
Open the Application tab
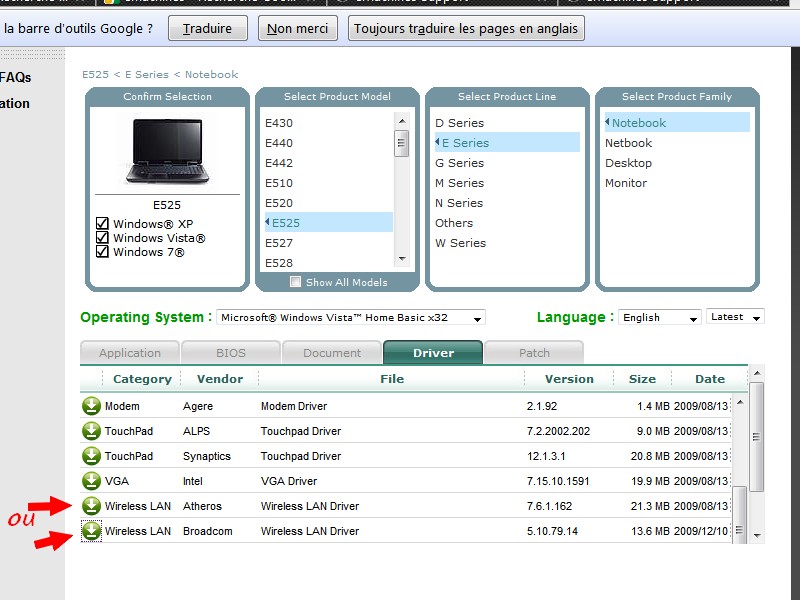click(x=130, y=353)
